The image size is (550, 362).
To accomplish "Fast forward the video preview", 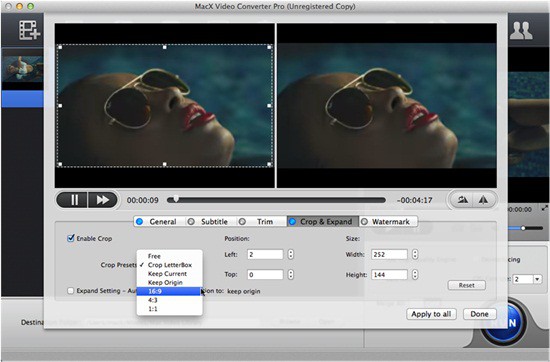I will pos(102,200).
